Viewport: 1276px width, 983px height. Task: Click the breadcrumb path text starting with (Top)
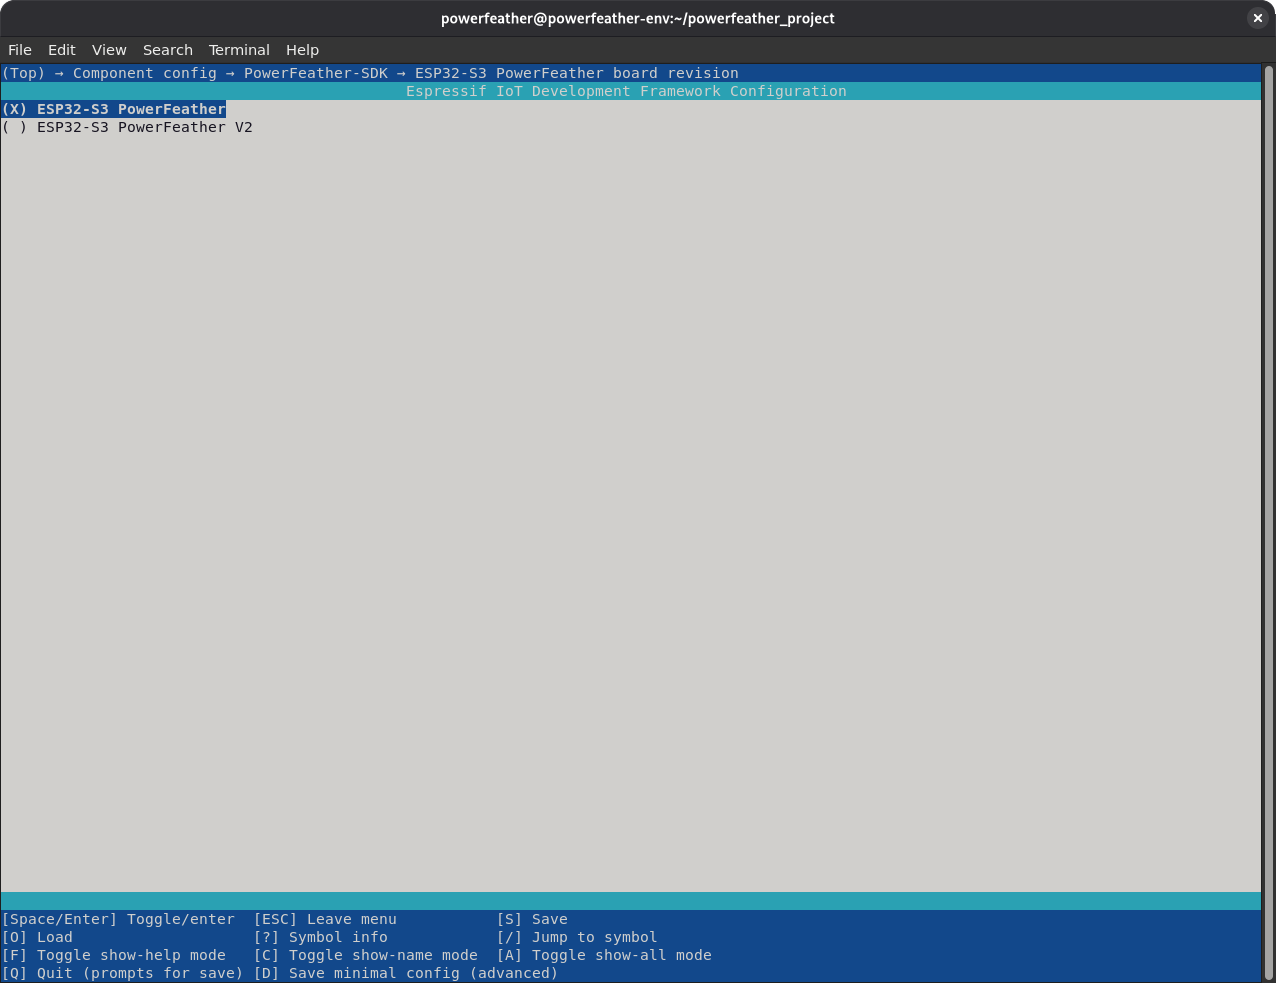(370, 73)
